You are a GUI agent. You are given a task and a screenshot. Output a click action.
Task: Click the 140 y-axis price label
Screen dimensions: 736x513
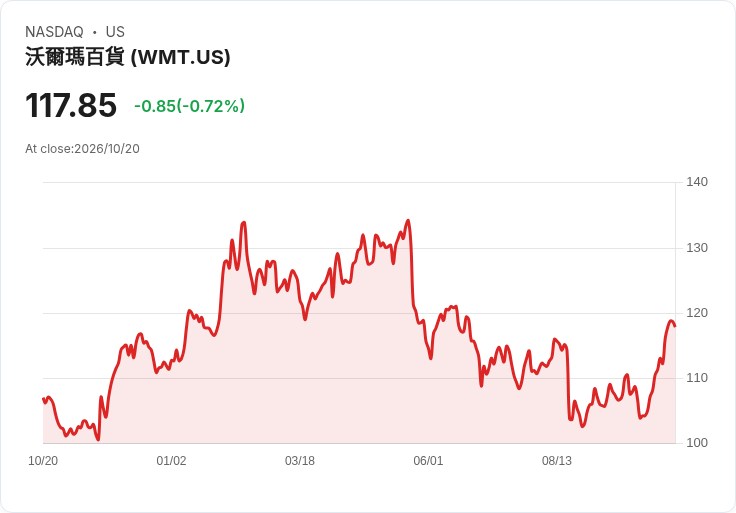[x=697, y=182]
